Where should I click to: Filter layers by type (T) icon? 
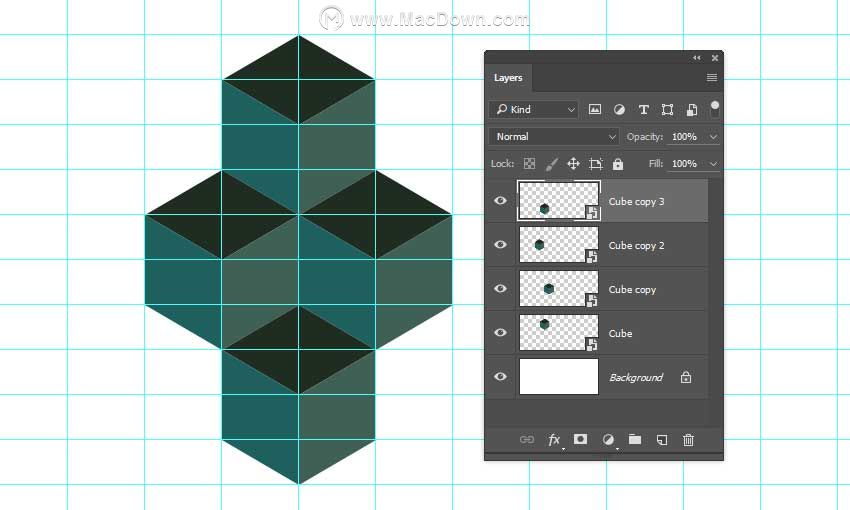[x=643, y=109]
